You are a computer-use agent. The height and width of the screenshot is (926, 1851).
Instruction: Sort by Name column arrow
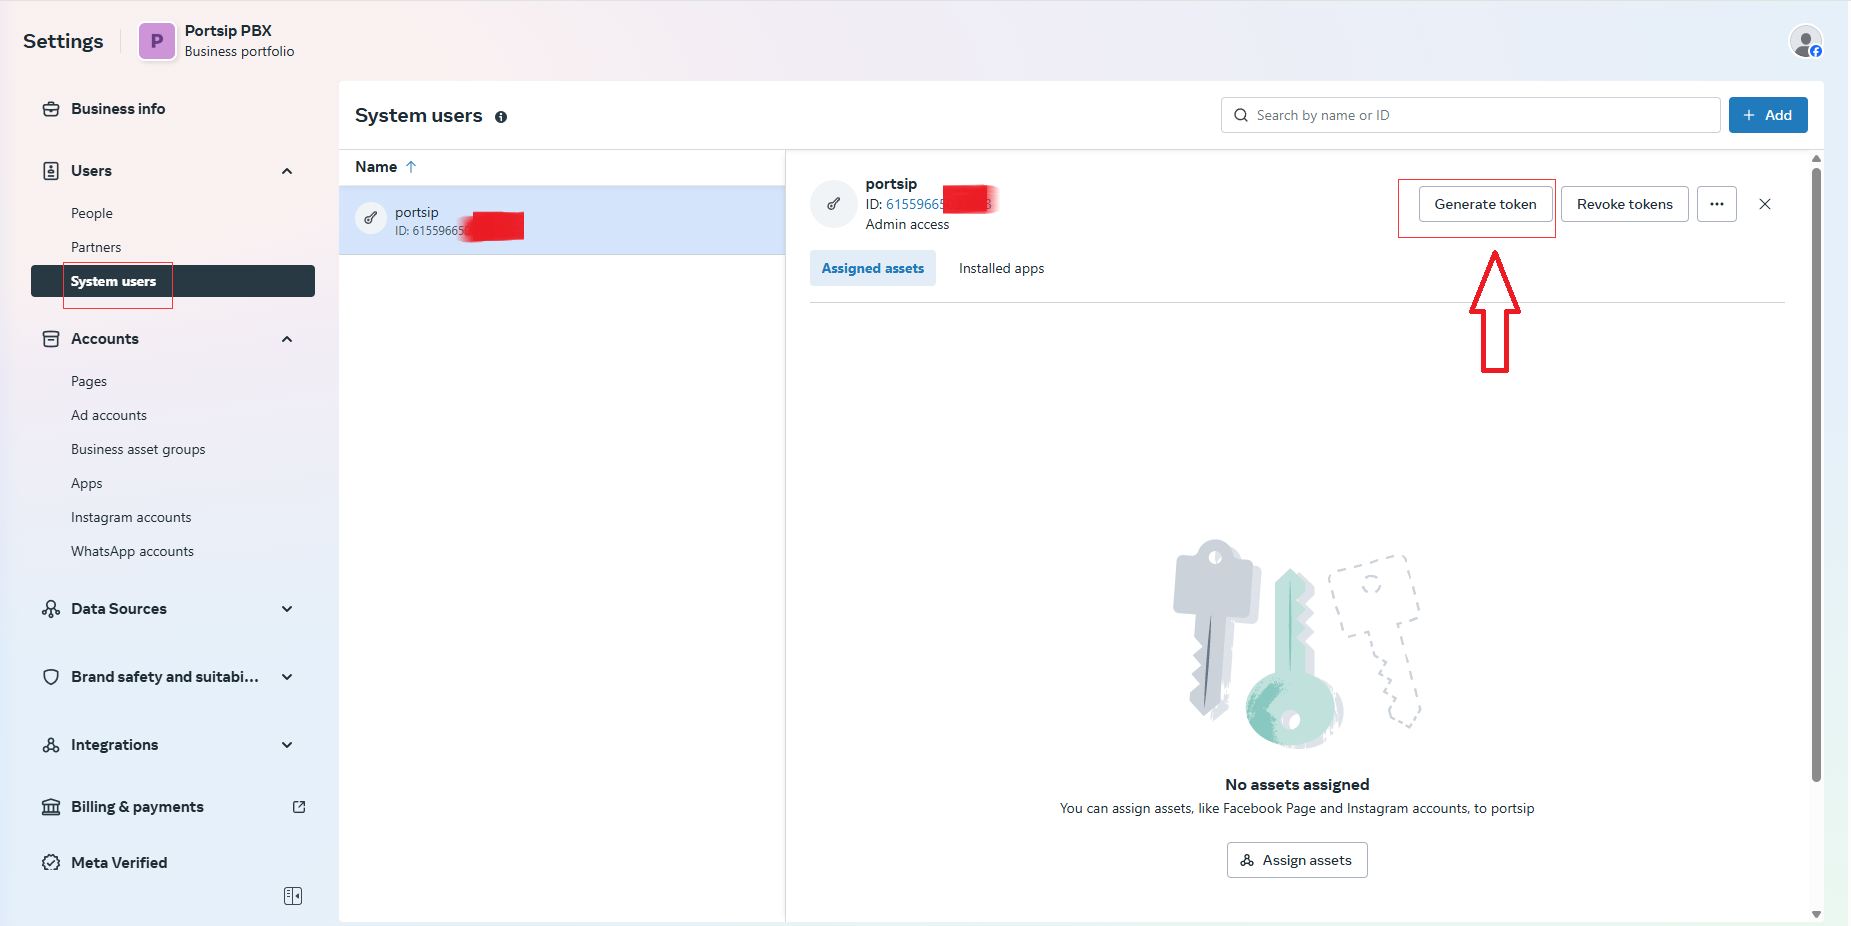(x=411, y=167)
